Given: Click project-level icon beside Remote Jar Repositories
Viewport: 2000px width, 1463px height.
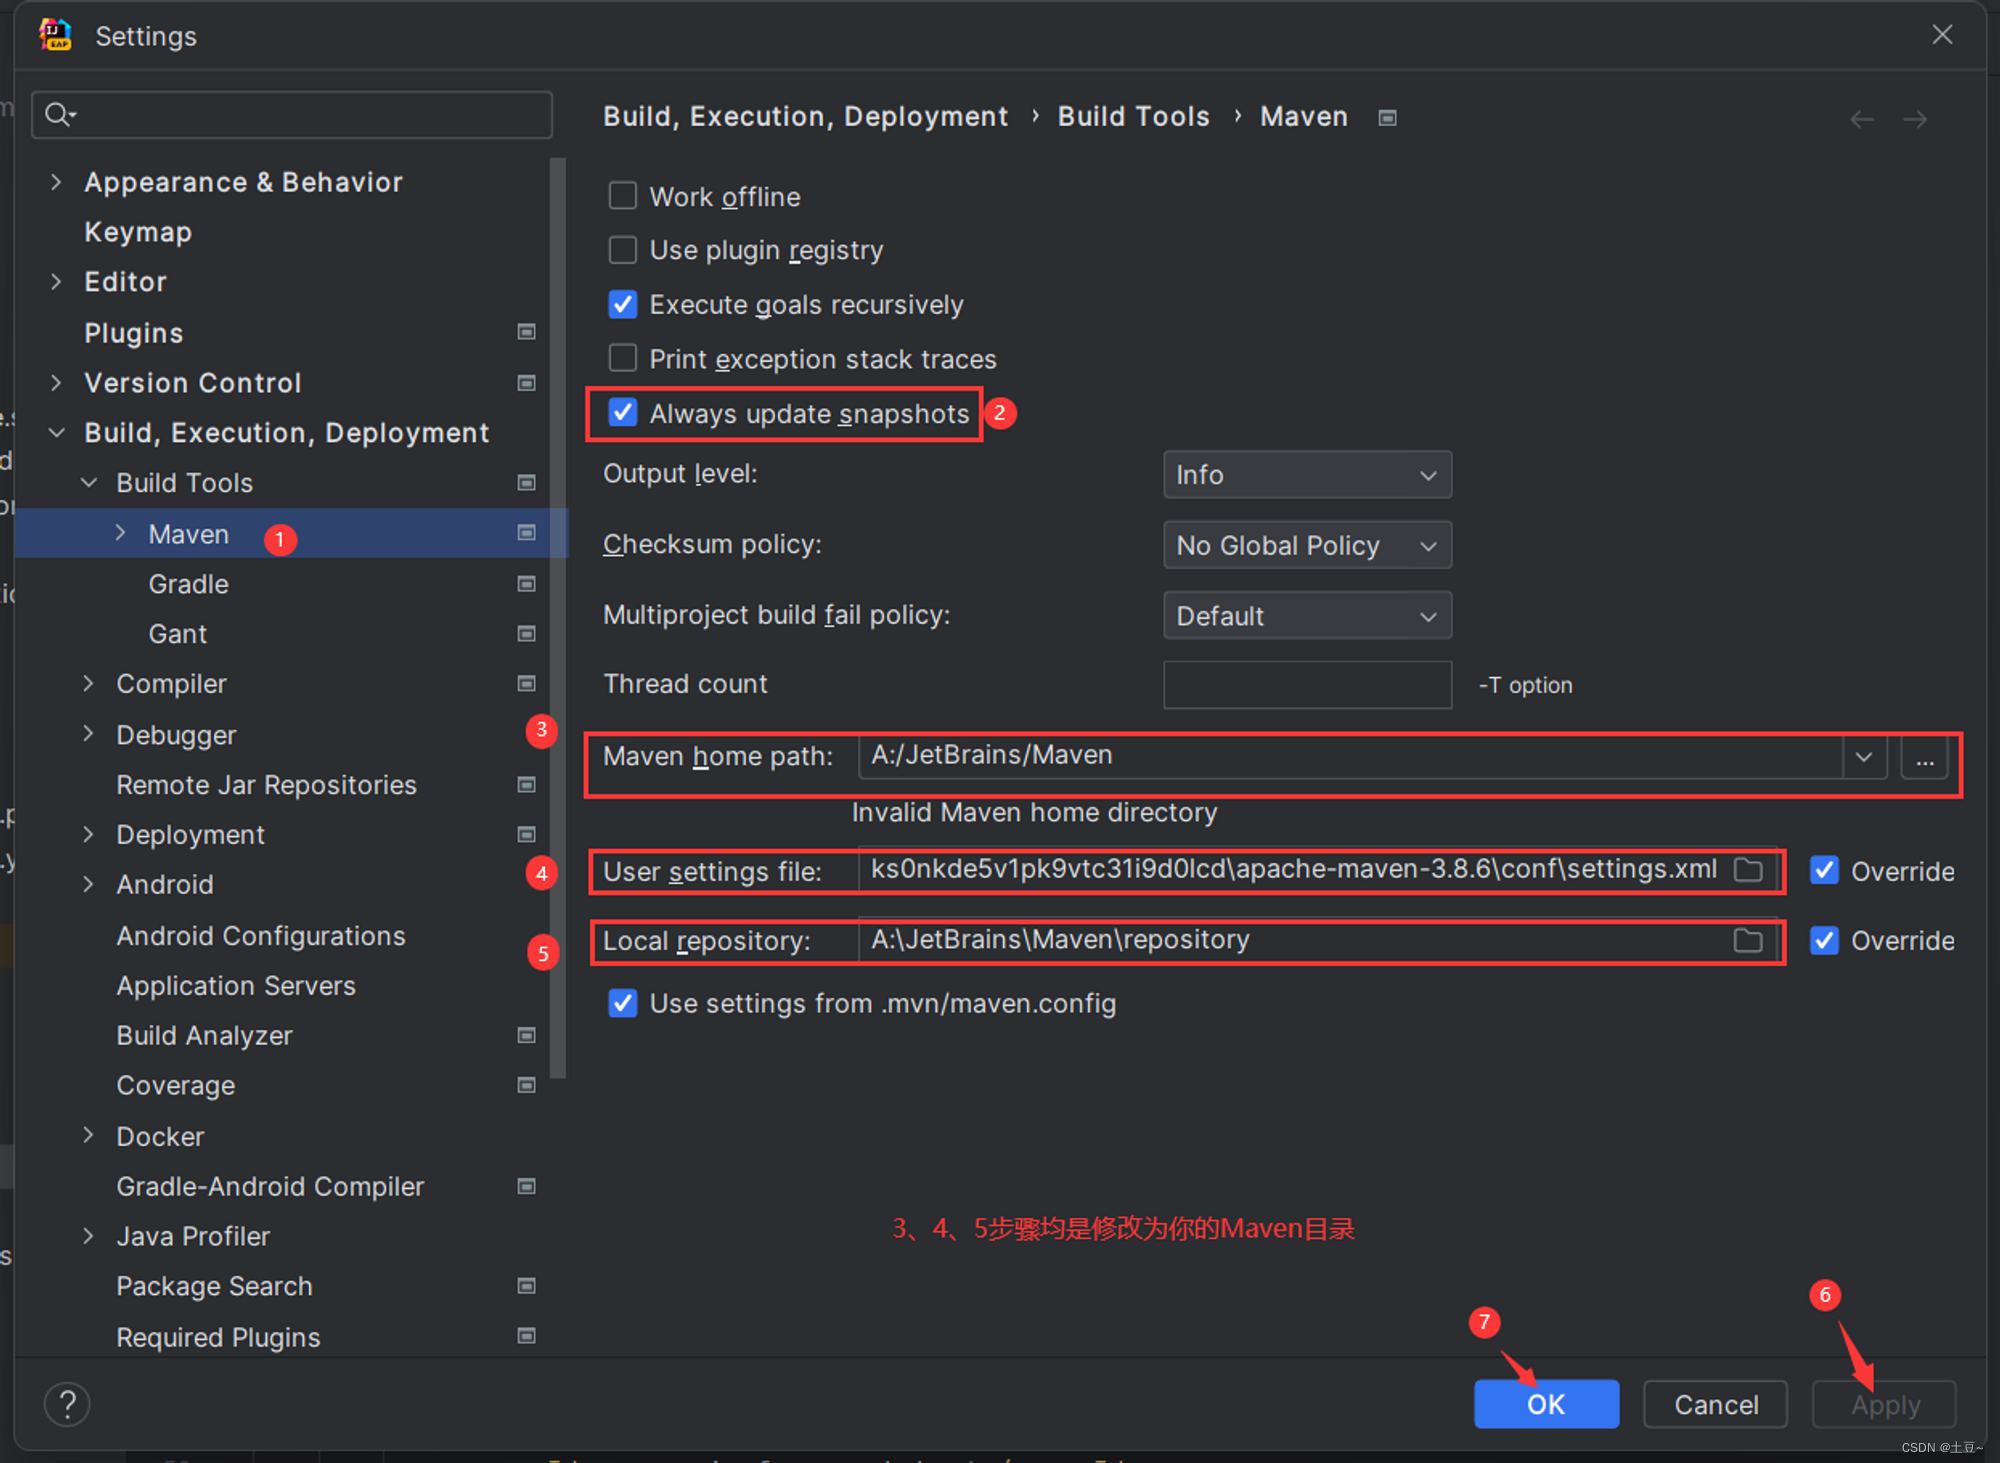Looking at the screenshot, I should click(x=526, y=785).
